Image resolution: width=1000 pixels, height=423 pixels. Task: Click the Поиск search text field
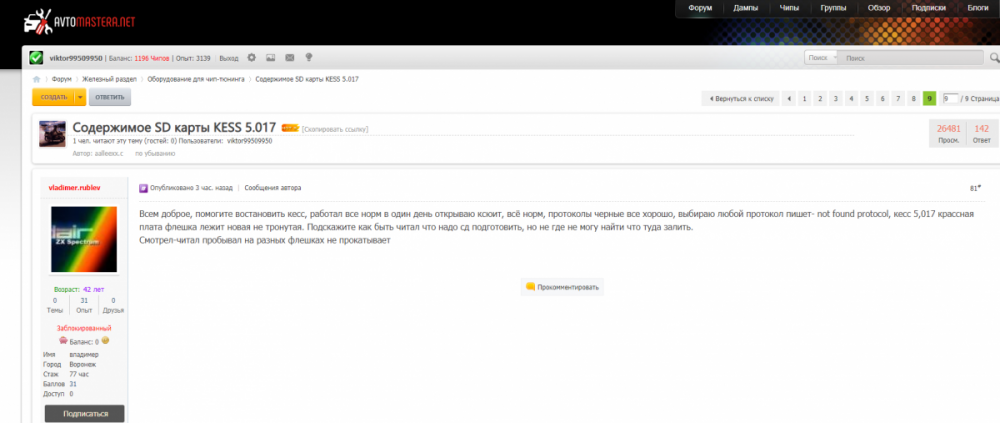point(911,58)
